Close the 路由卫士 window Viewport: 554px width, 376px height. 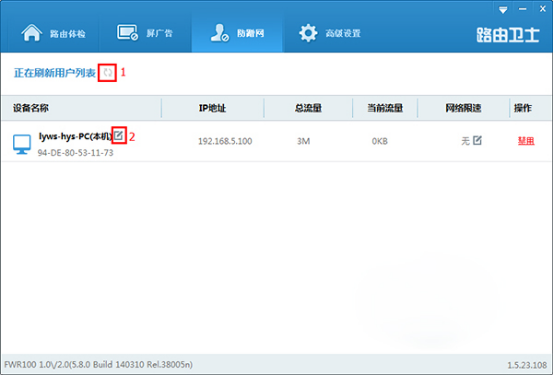pos(542,9)
